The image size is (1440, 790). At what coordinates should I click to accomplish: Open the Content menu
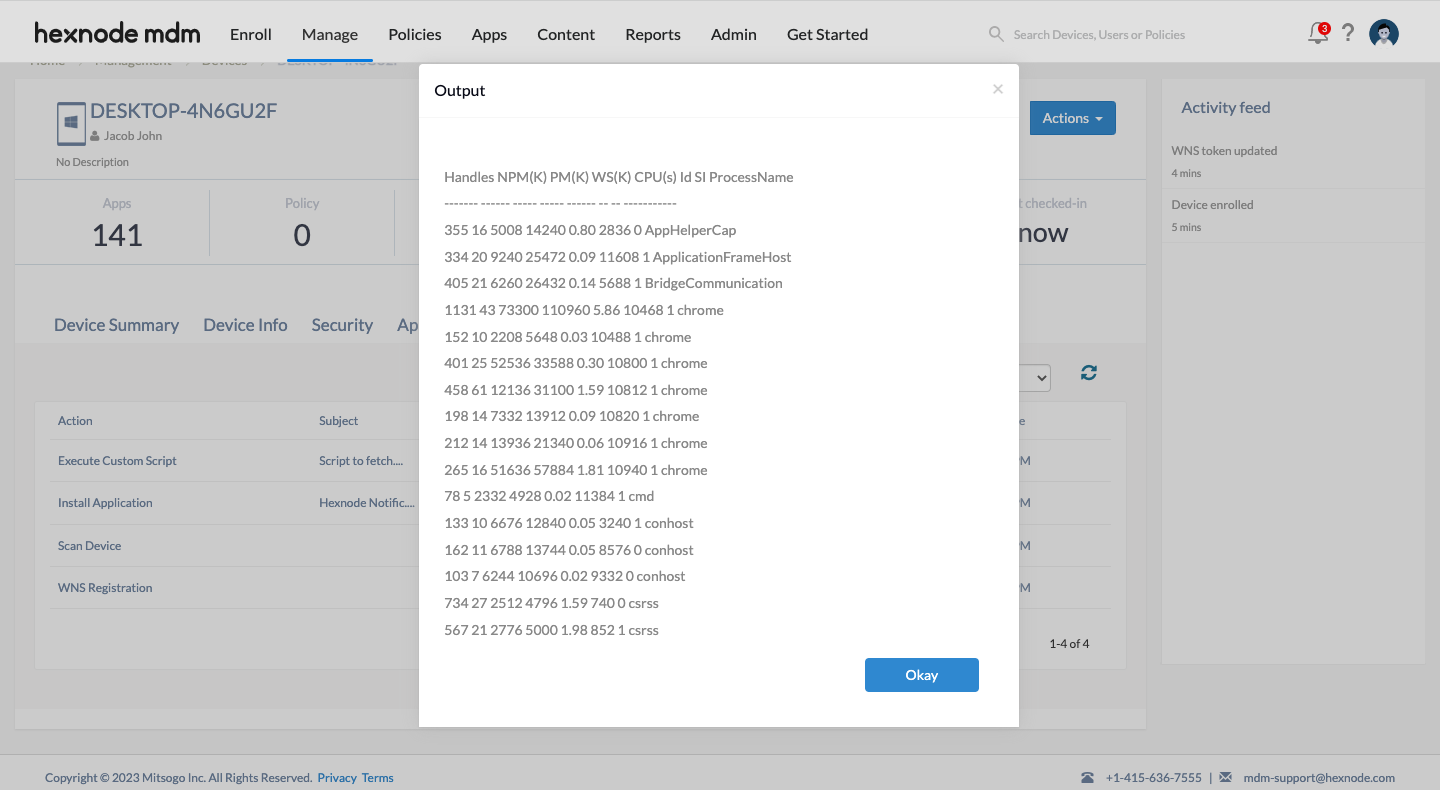566,34
